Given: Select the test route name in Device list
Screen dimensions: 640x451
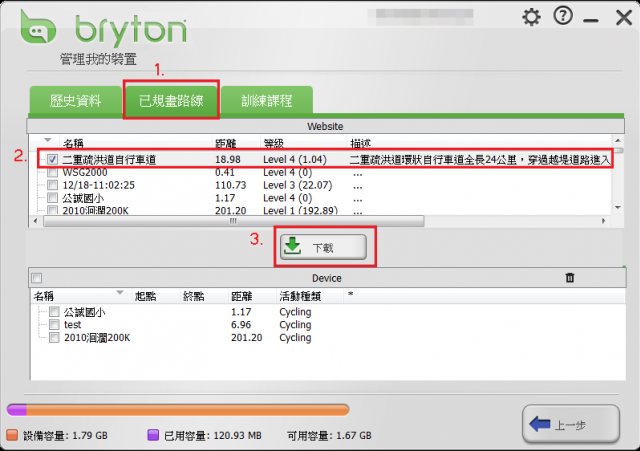Looking at the screenshot, I should (73, 325).
